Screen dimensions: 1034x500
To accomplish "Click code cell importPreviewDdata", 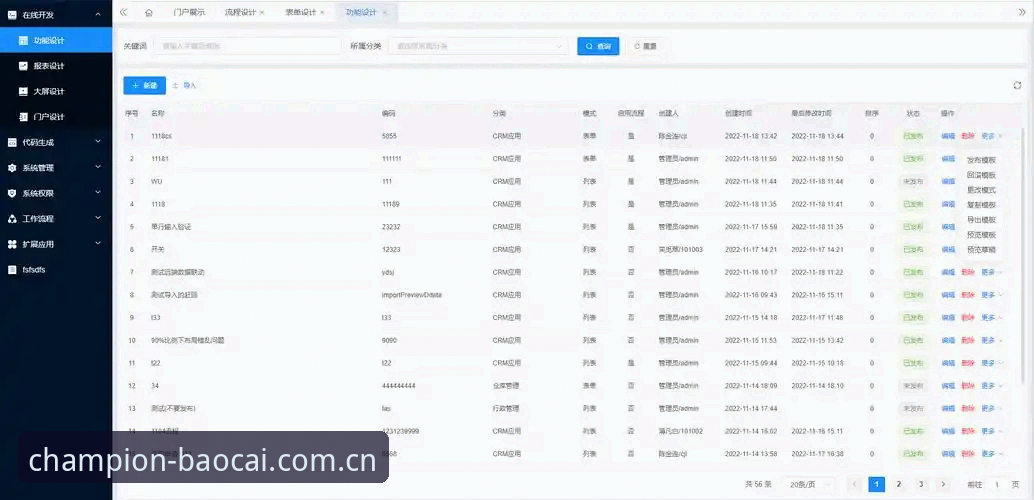I will [411, 295].
